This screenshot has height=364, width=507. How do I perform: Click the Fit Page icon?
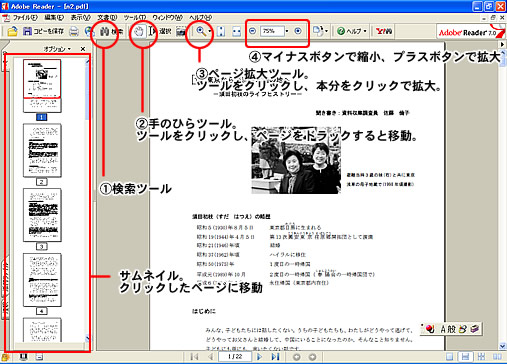[221, 31]
